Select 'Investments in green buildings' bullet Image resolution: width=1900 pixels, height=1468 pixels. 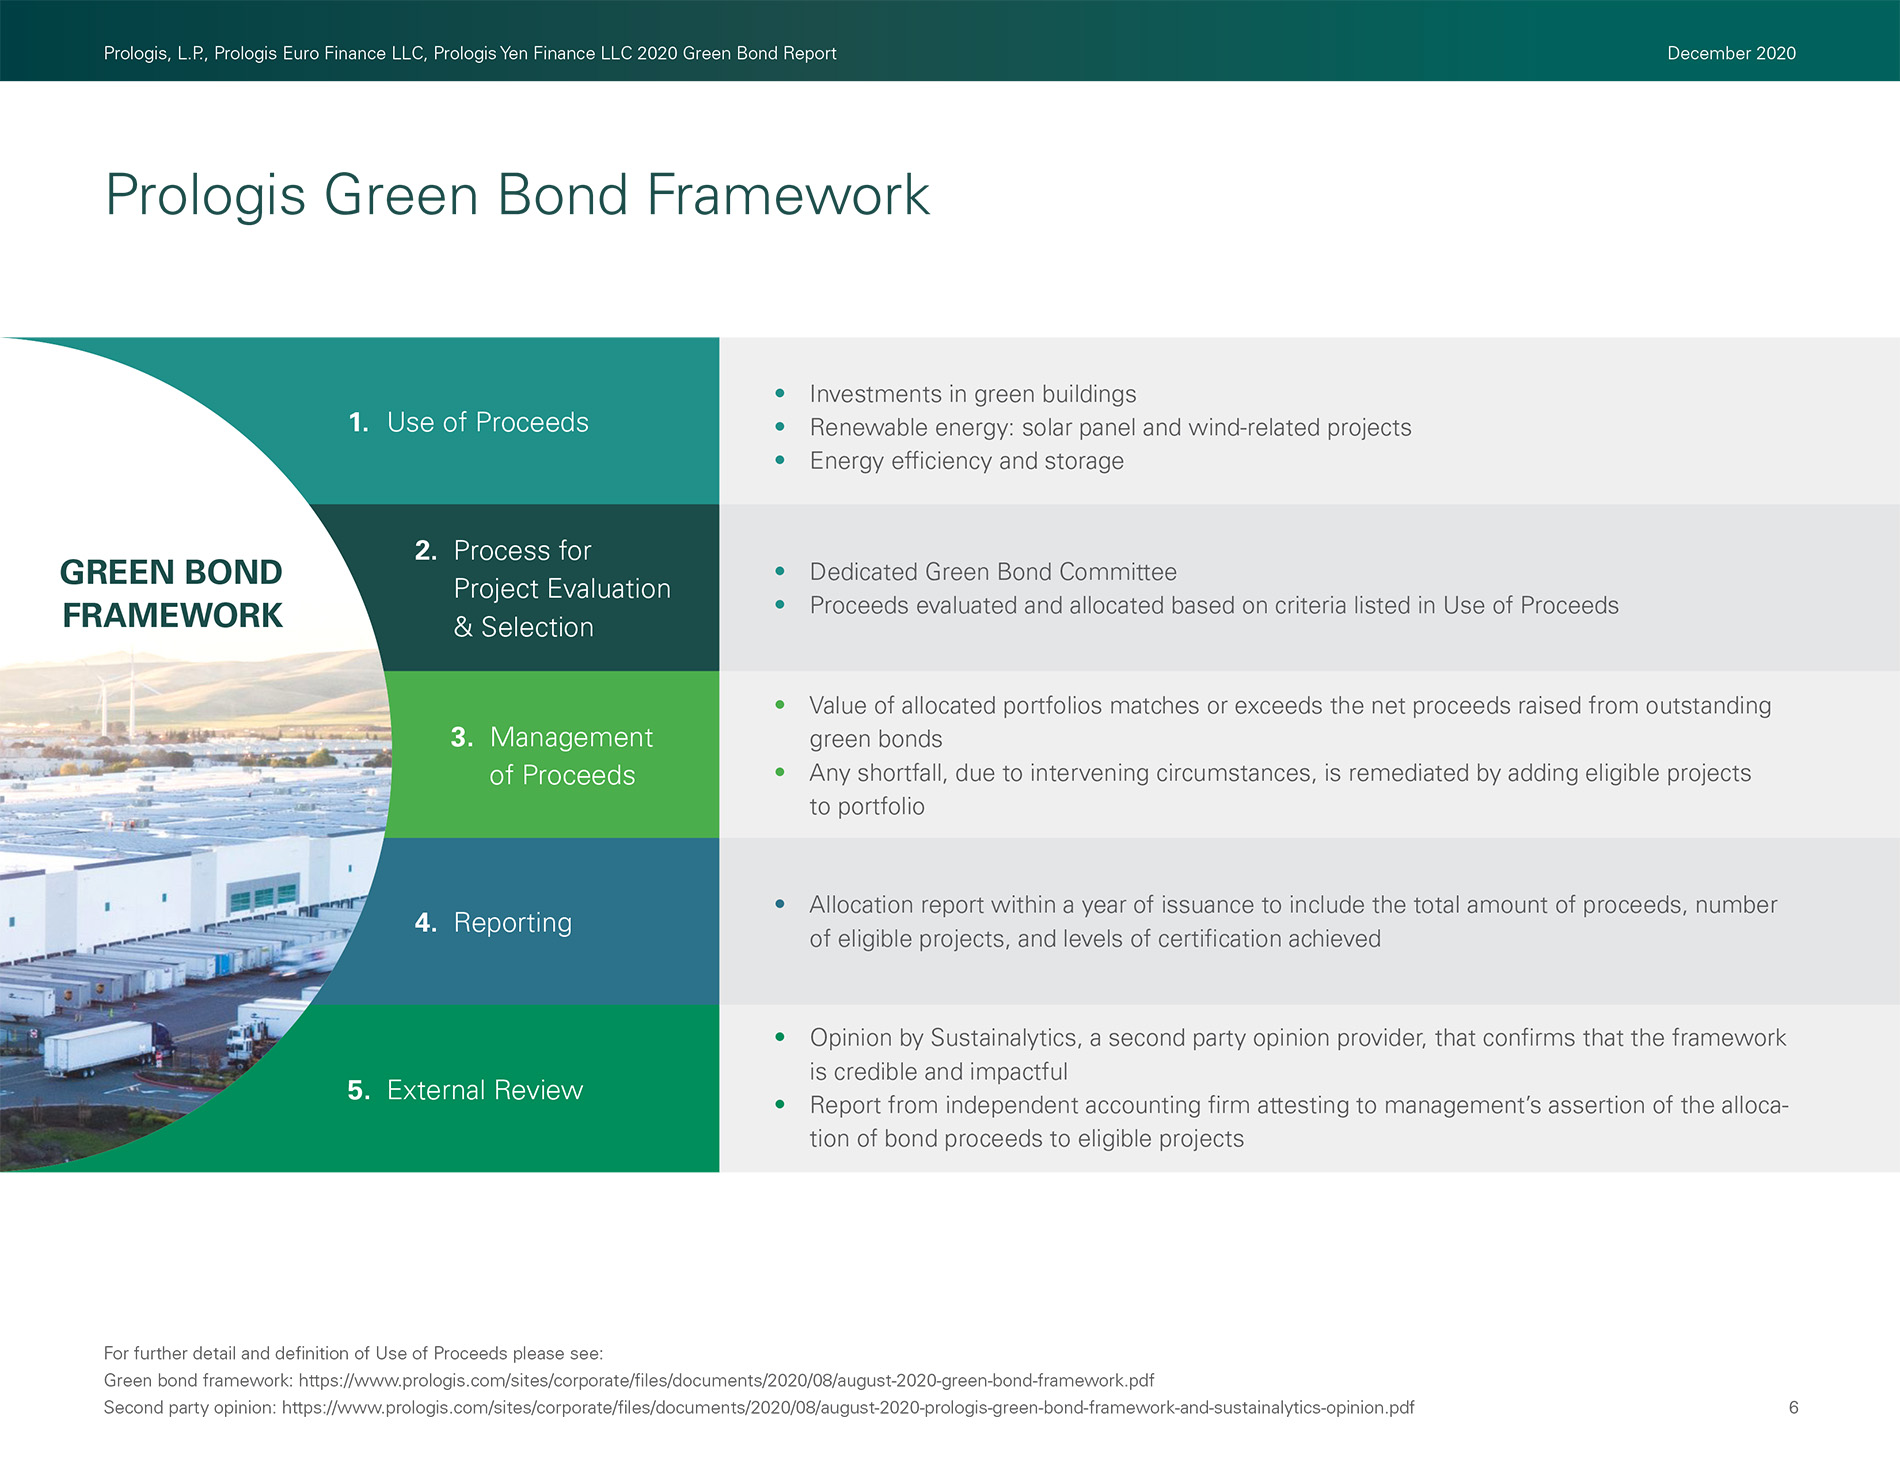(x=972, y=394)
